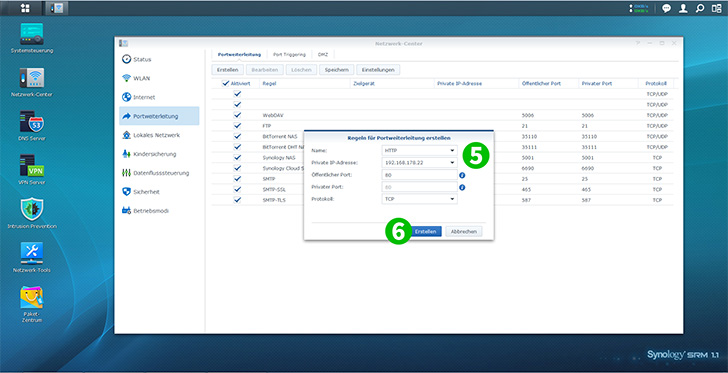The width and height of the screenshot is (728, 373).
Task: Go to Lokales Netzwerk in sidebar
Action: (x=159, y=135)
